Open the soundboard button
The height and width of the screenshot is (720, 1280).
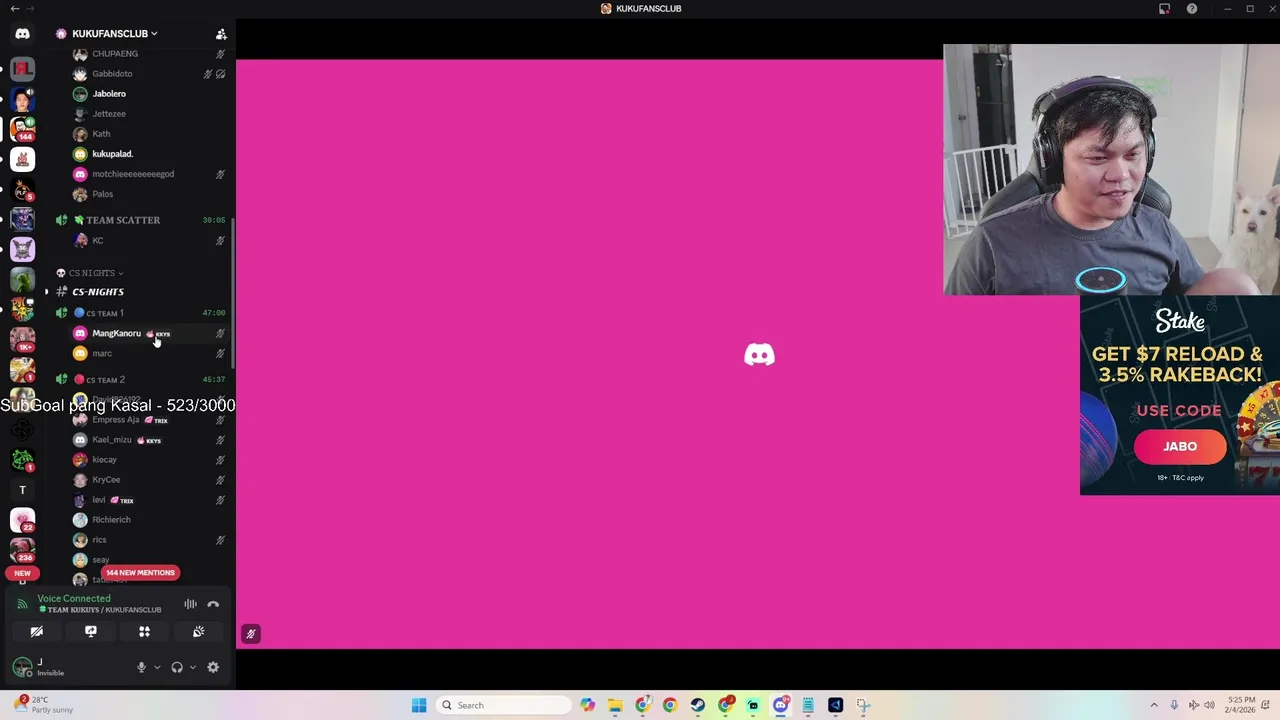coord(198,631)
